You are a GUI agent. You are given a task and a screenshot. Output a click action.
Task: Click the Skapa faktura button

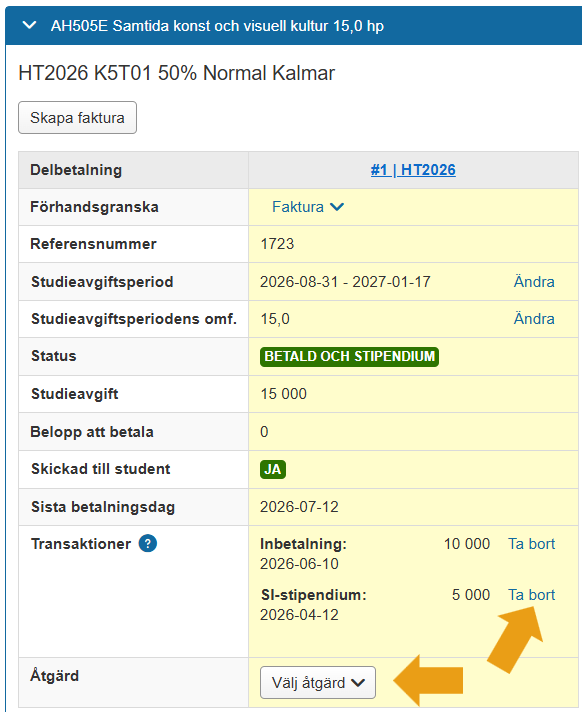coord(77,118)
